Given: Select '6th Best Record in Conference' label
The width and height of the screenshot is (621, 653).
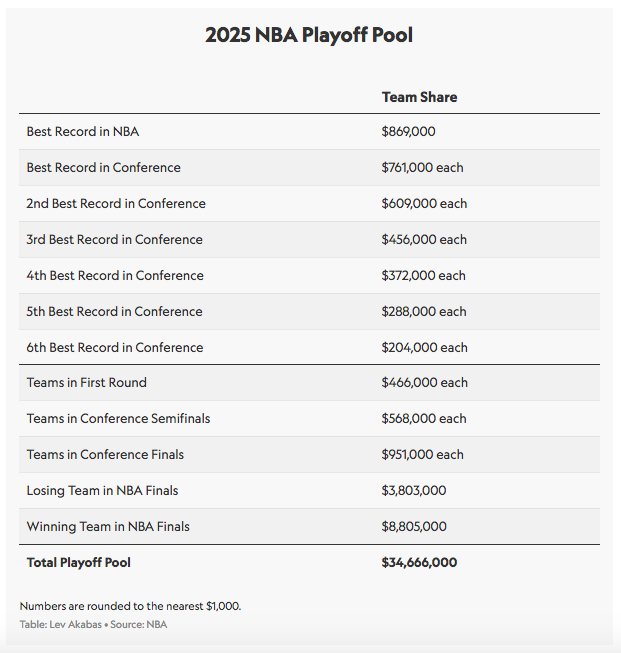Looking at the screenshot, I should pos(115,347).
